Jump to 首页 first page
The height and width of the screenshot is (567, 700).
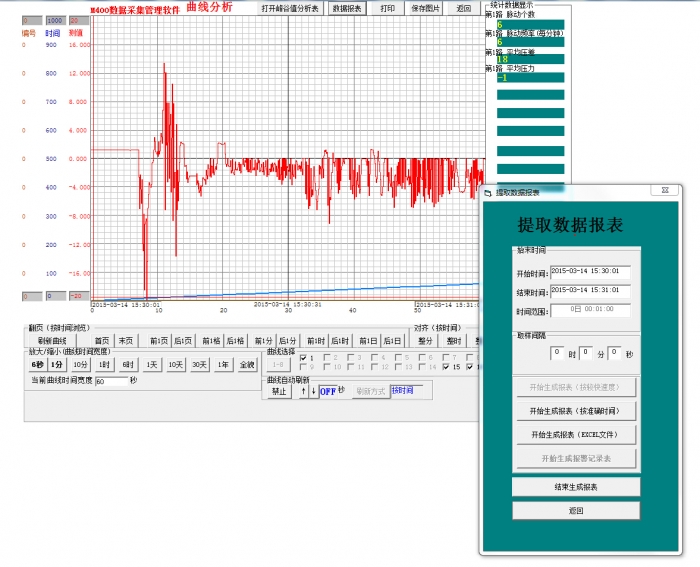click(x=102, y=340)
